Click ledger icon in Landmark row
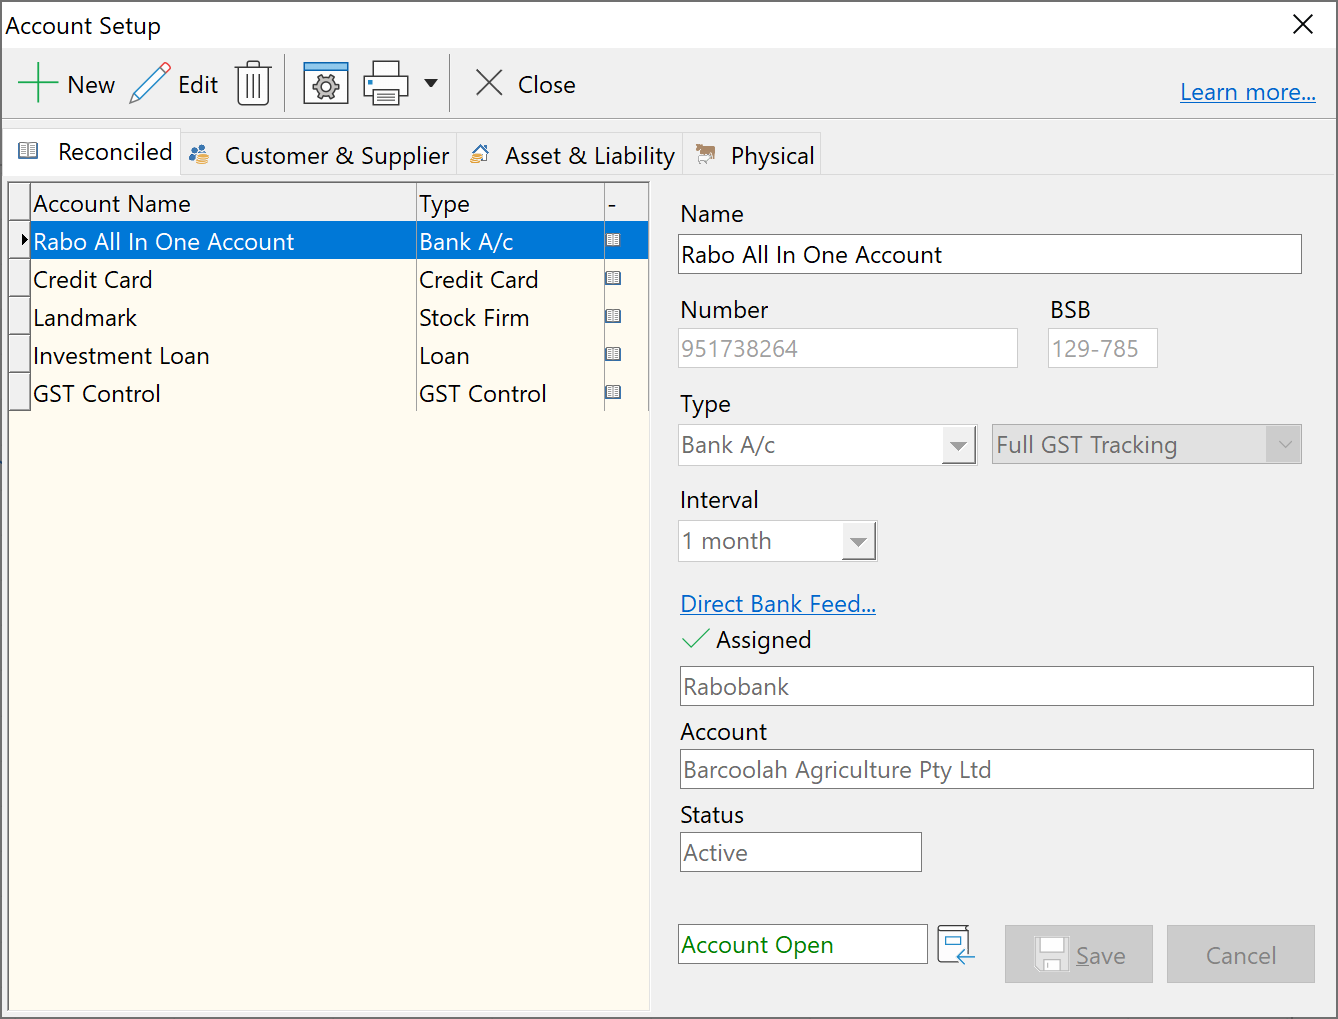 (x=613, y=316)
